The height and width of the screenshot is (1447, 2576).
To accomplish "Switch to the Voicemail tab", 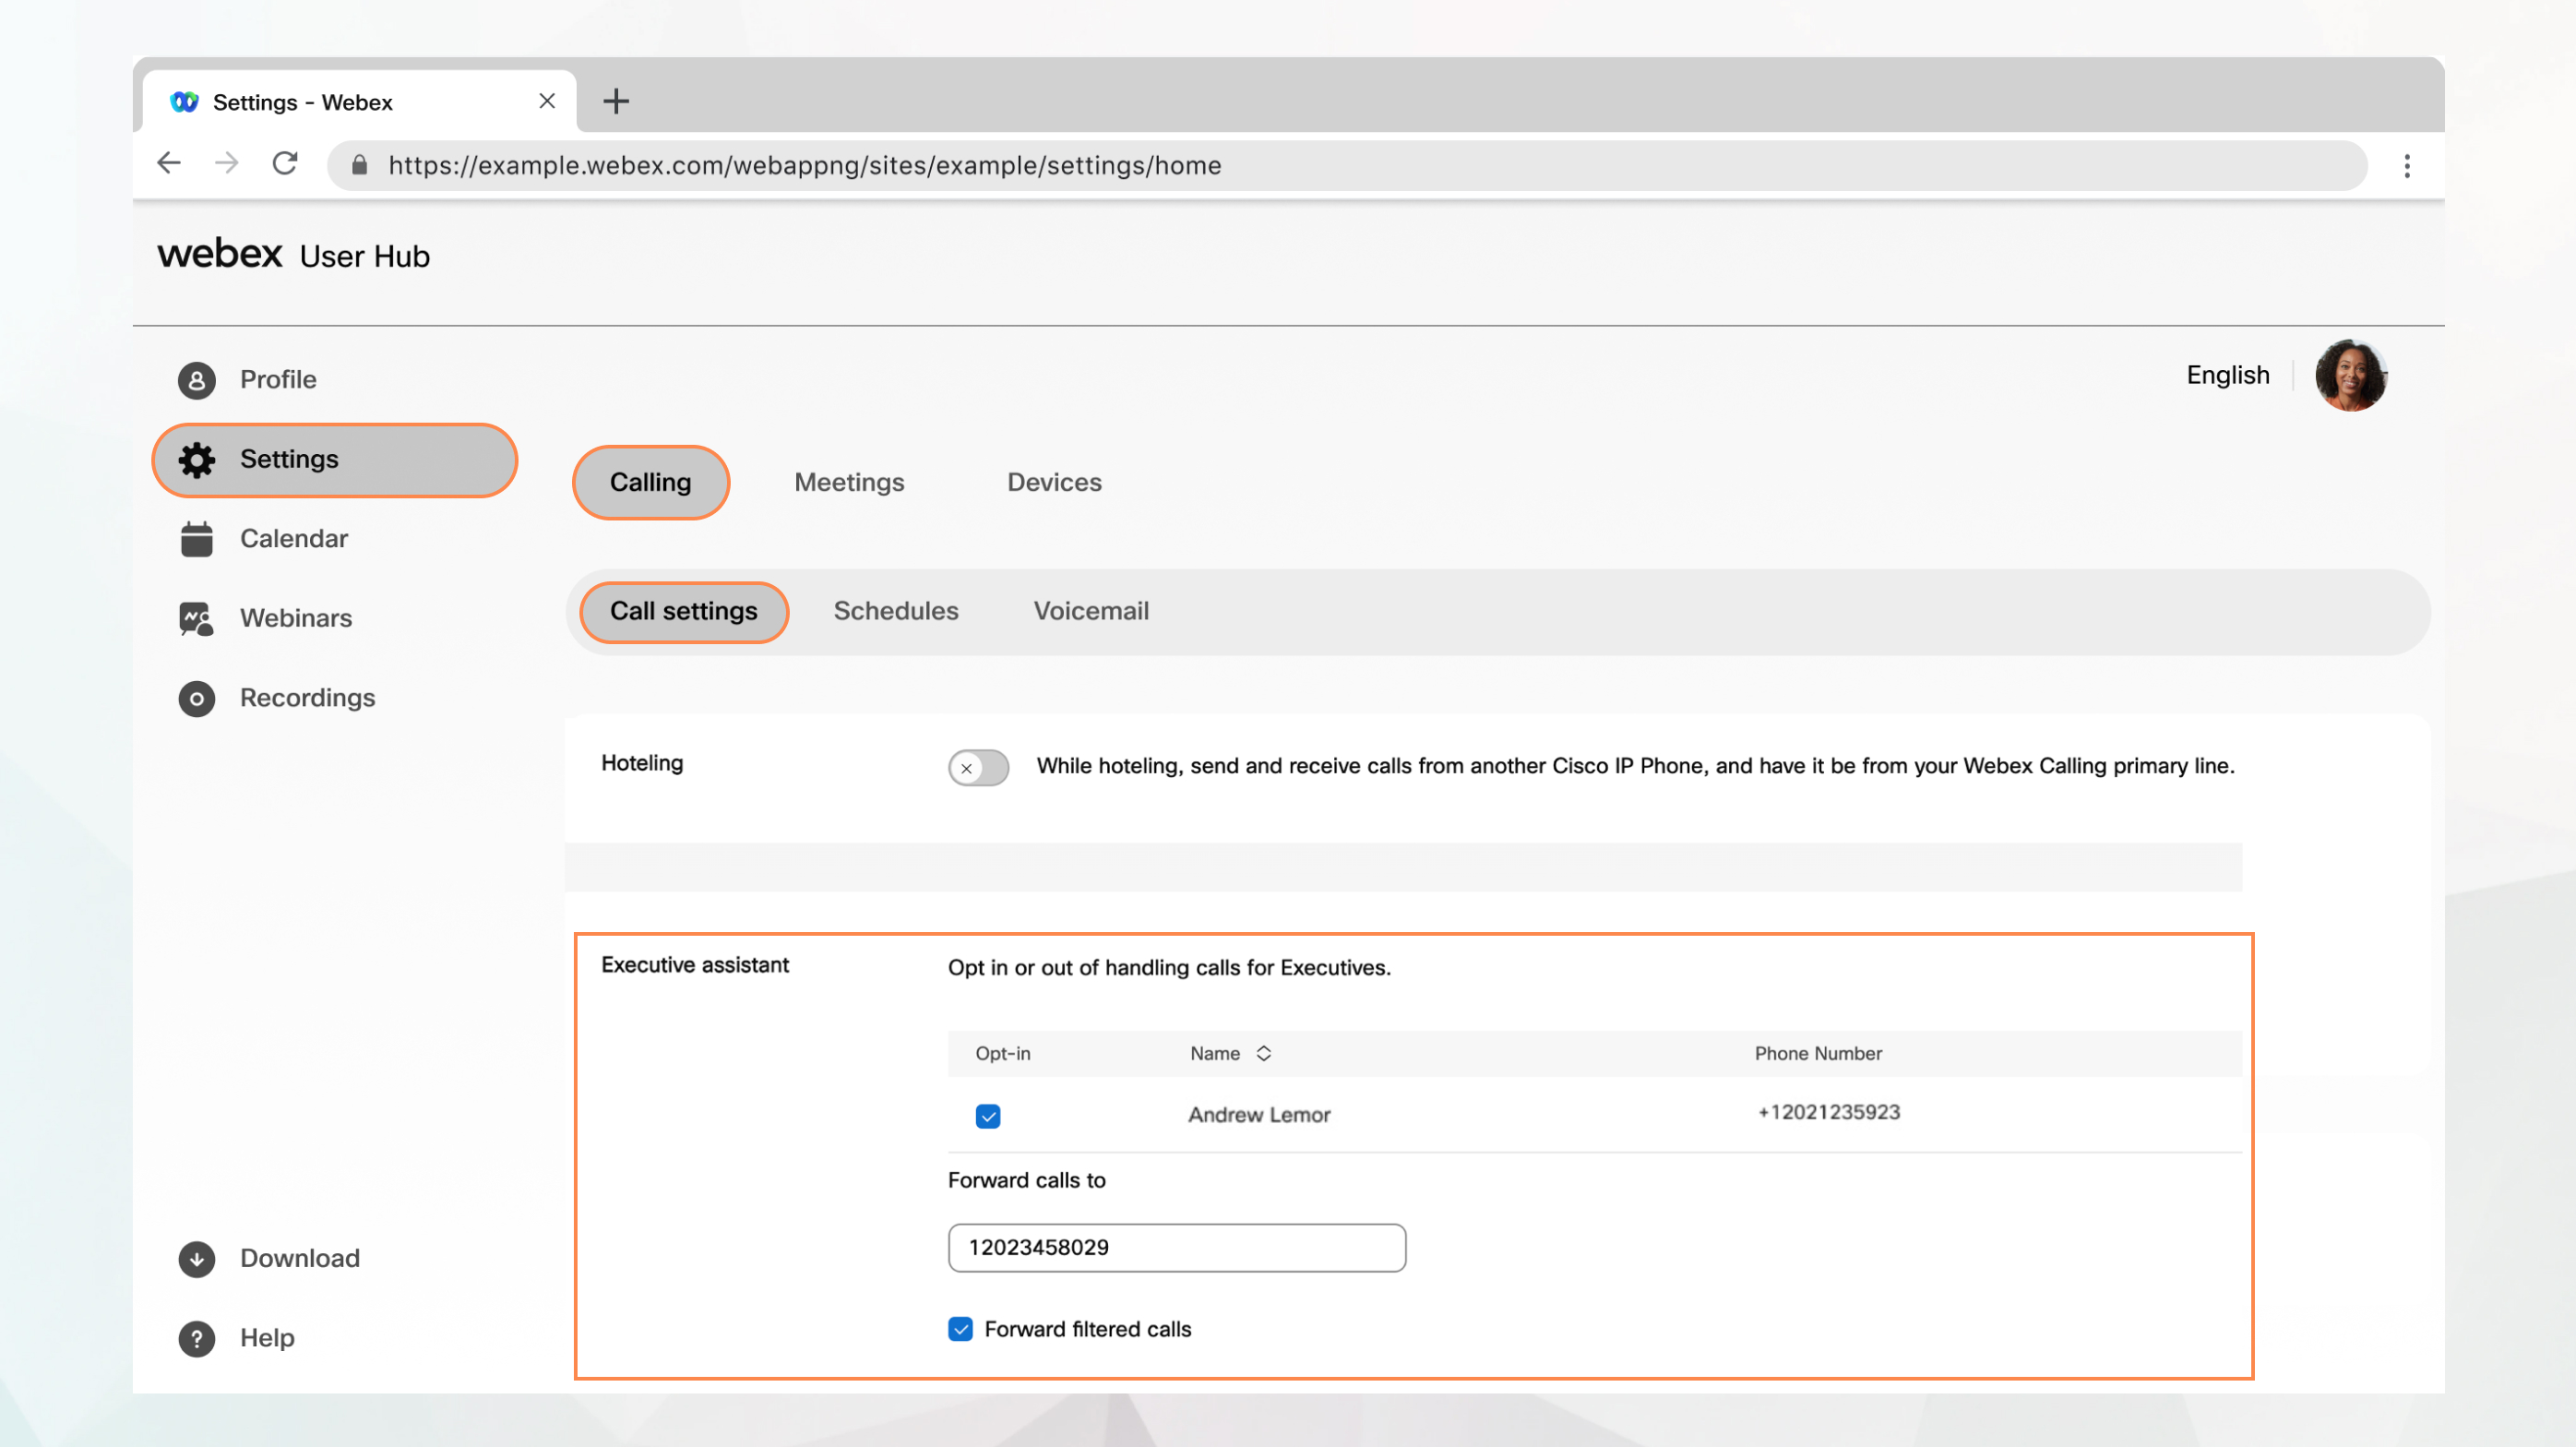I will click(1090, 610).
